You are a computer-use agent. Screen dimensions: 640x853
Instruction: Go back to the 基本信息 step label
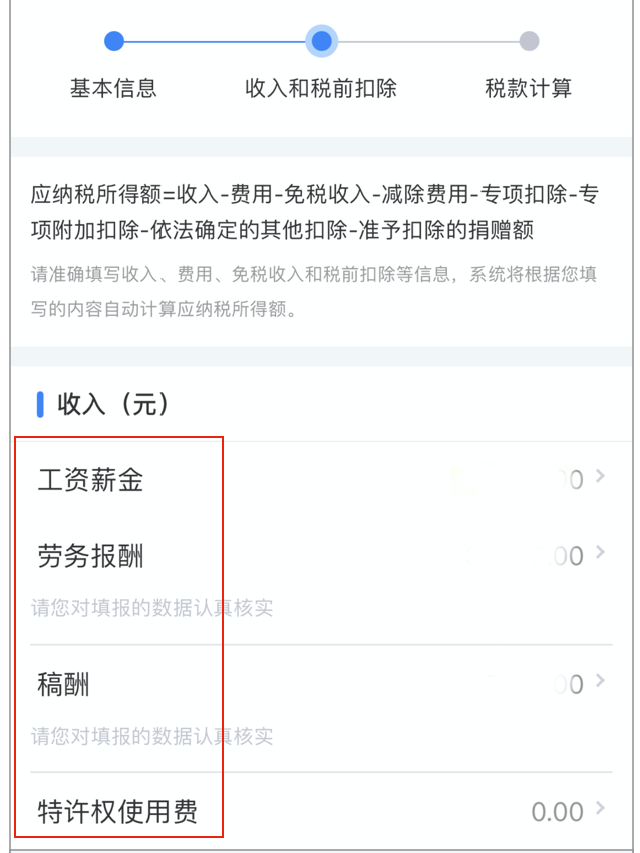click(x=113, y=88)
